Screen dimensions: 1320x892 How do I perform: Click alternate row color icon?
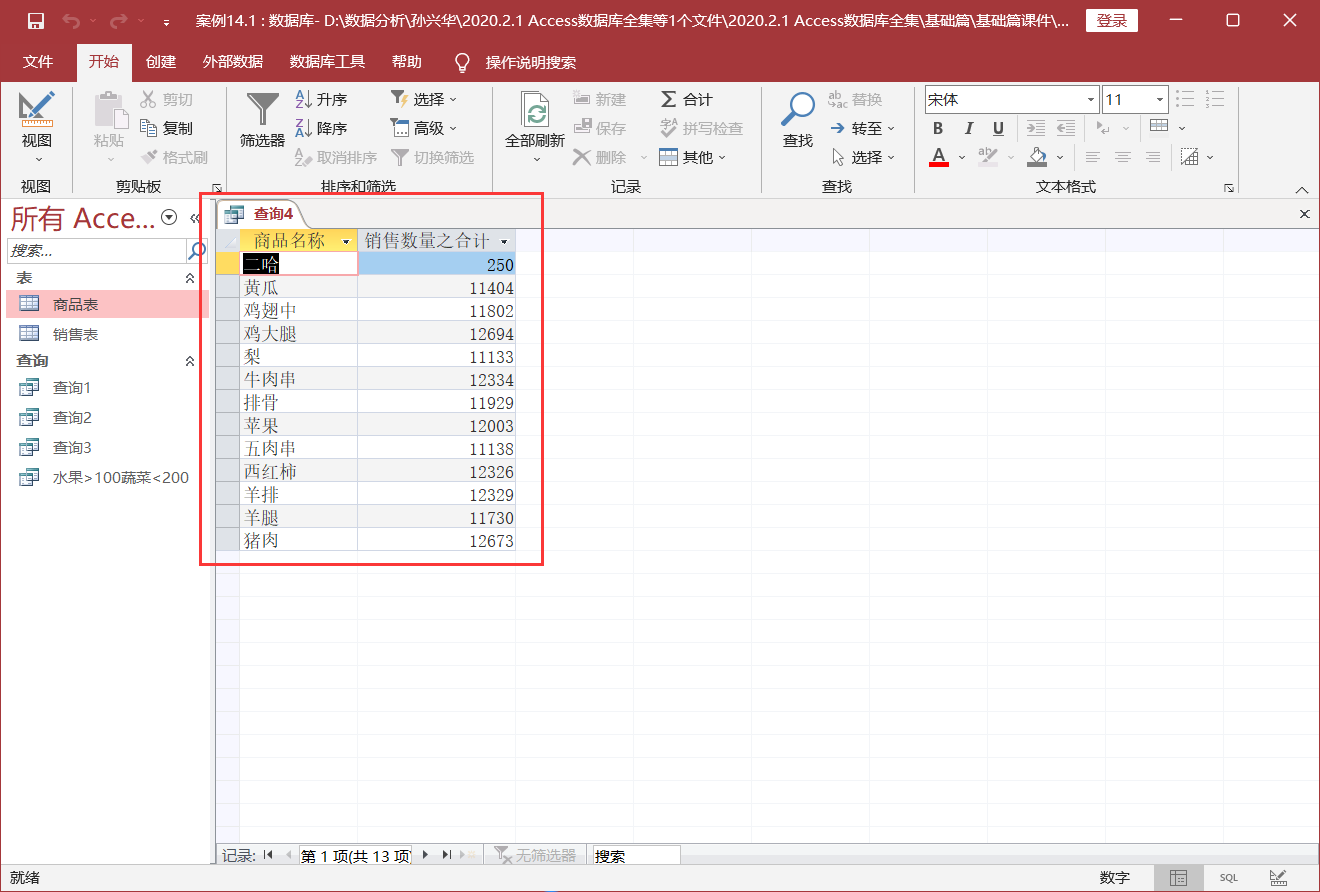click(x=1189, y=157)
